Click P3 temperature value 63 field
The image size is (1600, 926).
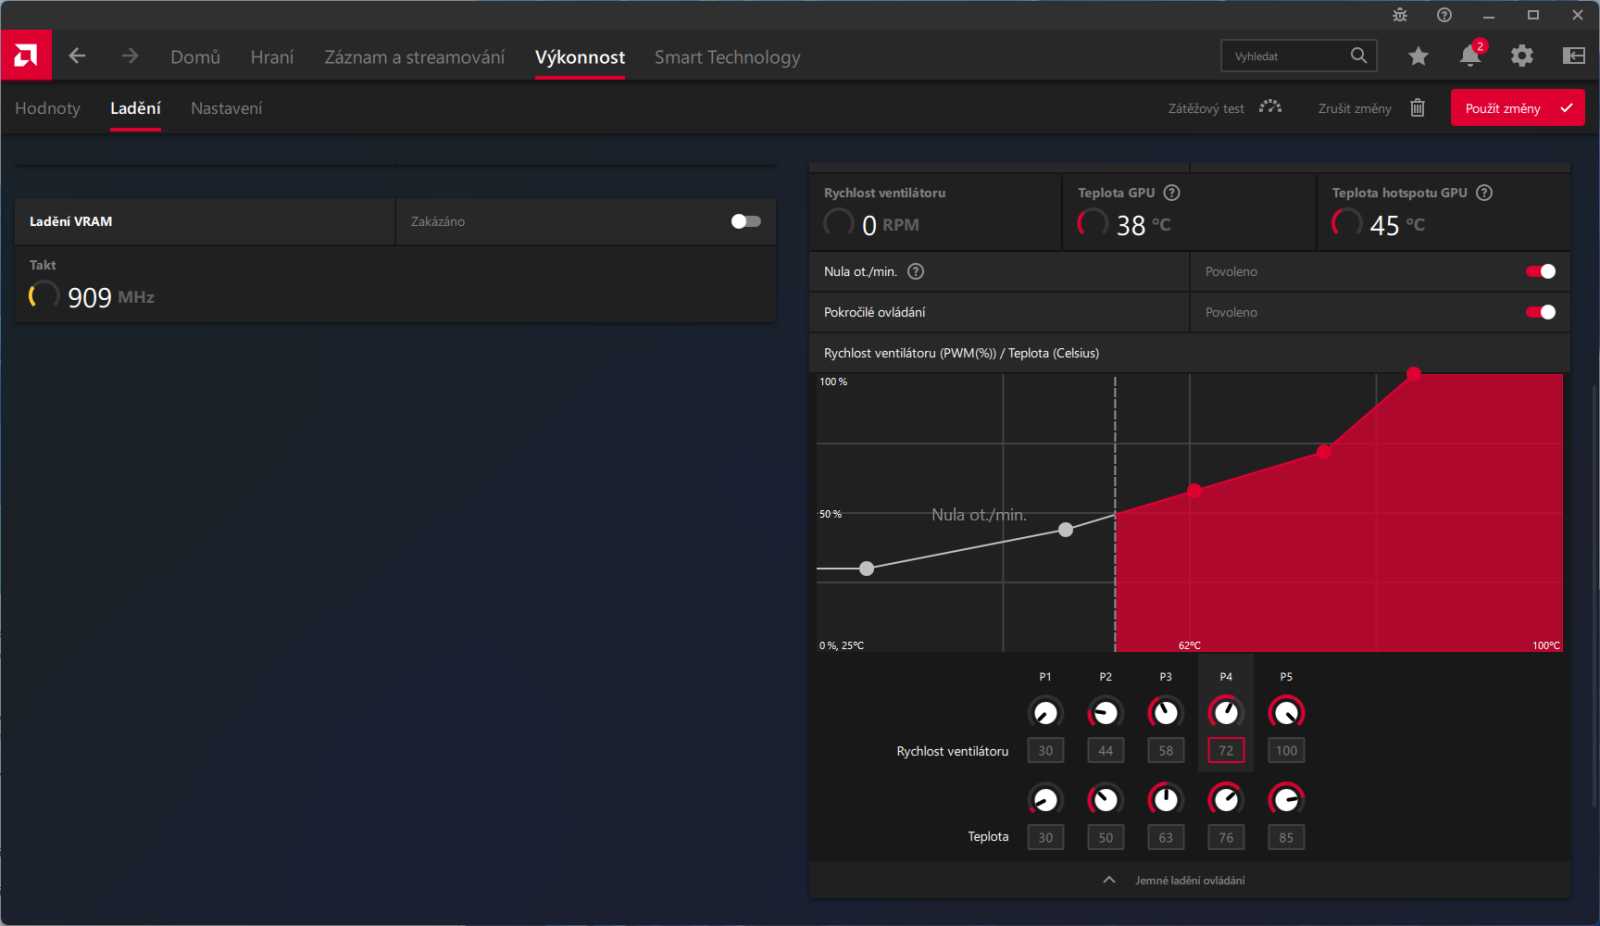tap(1165, 838)
